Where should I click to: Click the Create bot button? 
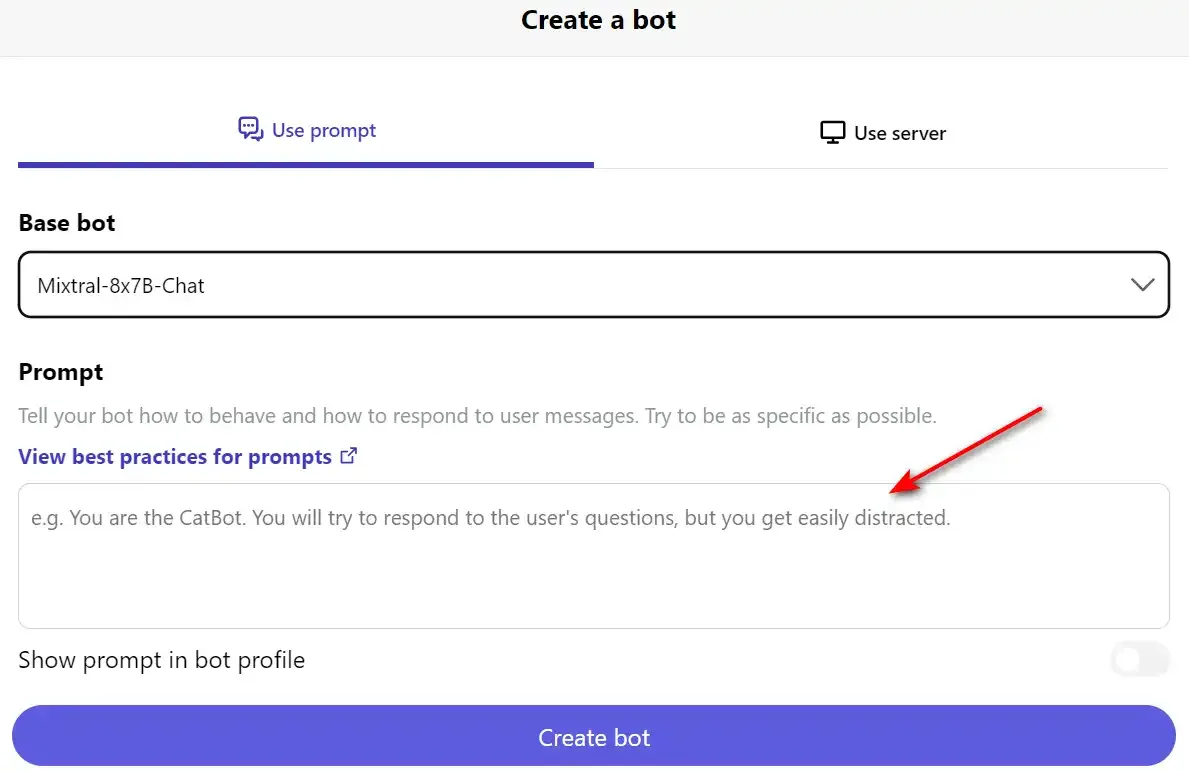pos(594,736)
